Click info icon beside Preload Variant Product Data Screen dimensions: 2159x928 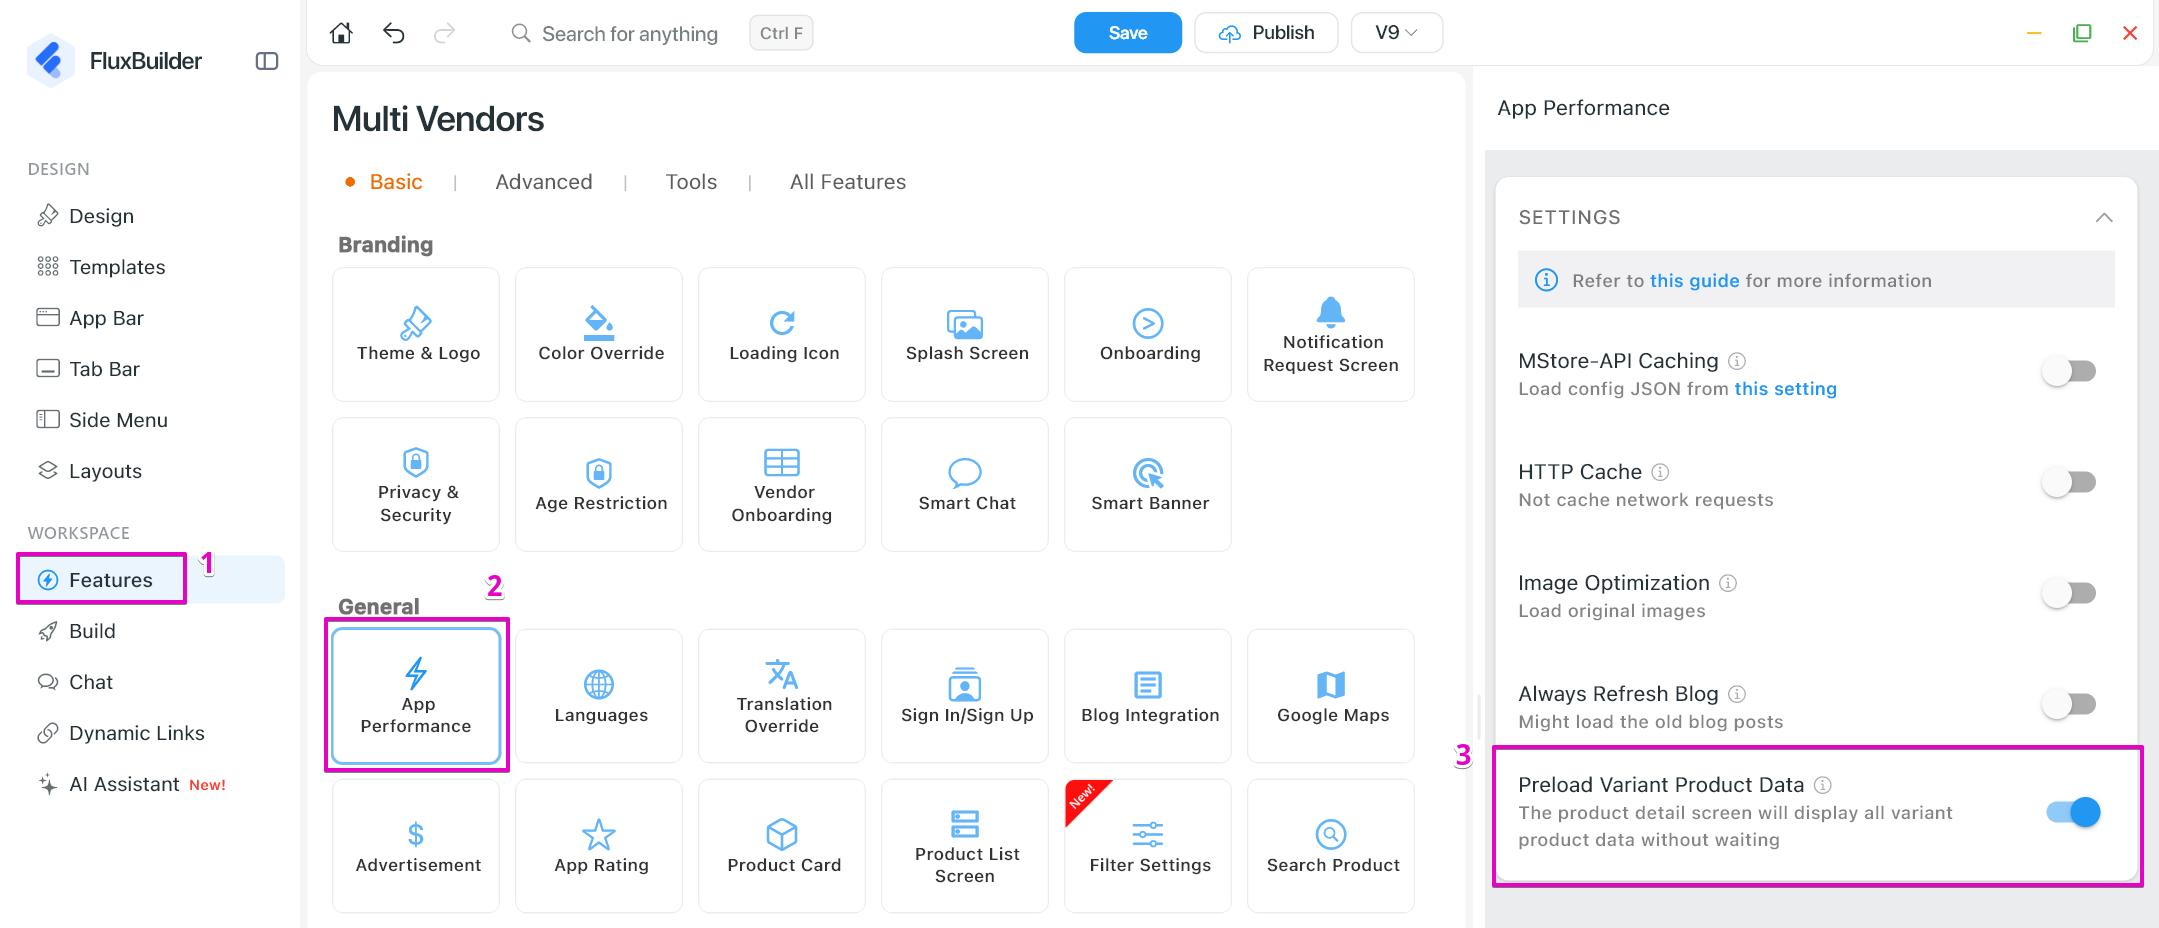[x=1823, y=785]
